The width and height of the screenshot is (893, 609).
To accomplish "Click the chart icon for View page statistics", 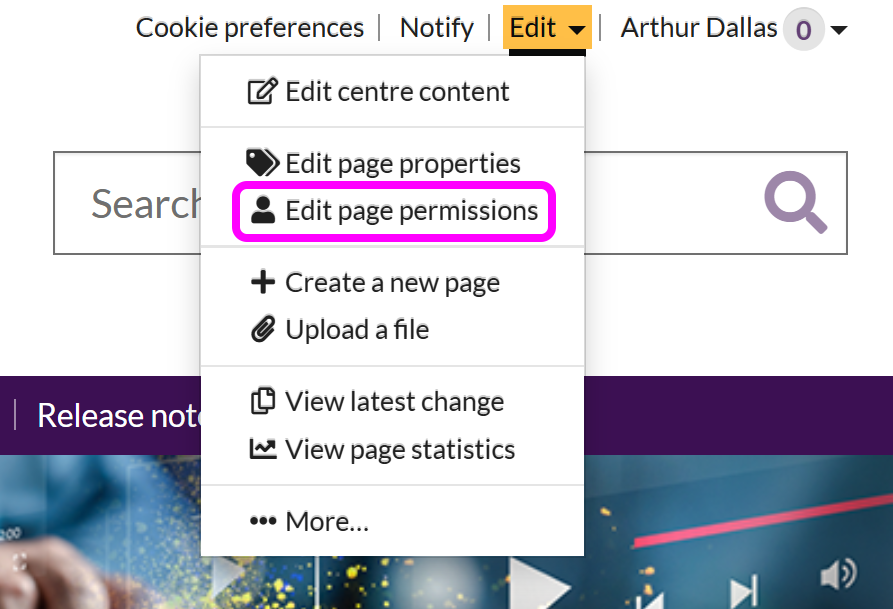I will tap(262, 449).
